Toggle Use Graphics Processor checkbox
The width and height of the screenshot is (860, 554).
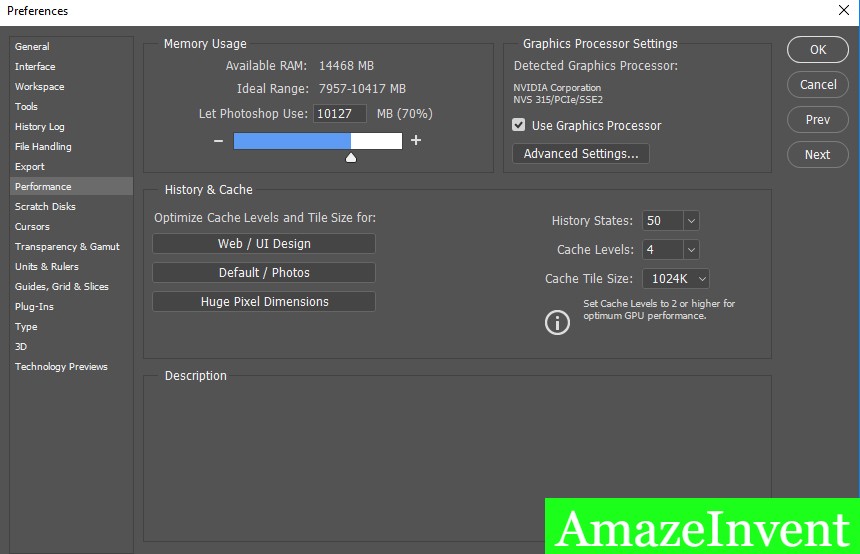pos(518,125)
